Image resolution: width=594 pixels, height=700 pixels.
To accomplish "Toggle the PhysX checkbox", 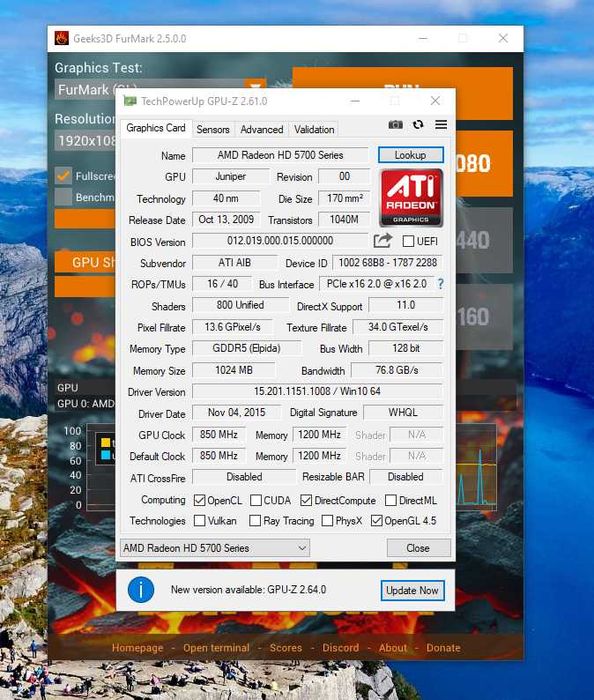I will tap(327, 521).
